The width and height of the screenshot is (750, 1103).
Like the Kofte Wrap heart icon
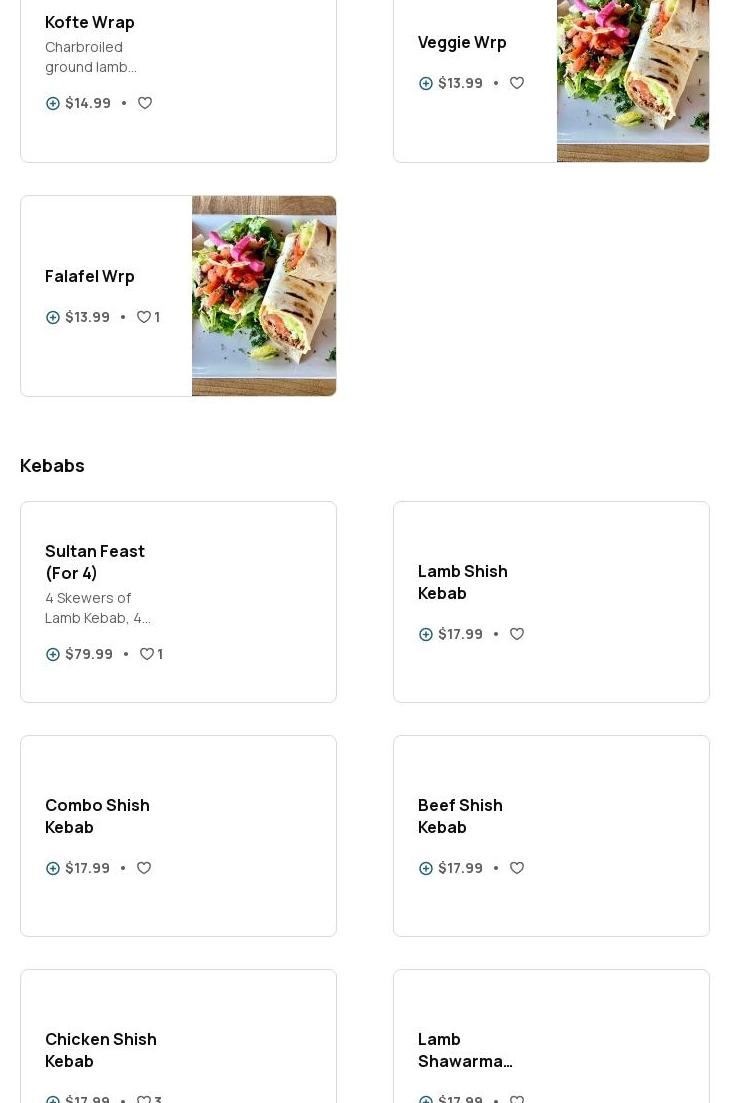[145, 103]
